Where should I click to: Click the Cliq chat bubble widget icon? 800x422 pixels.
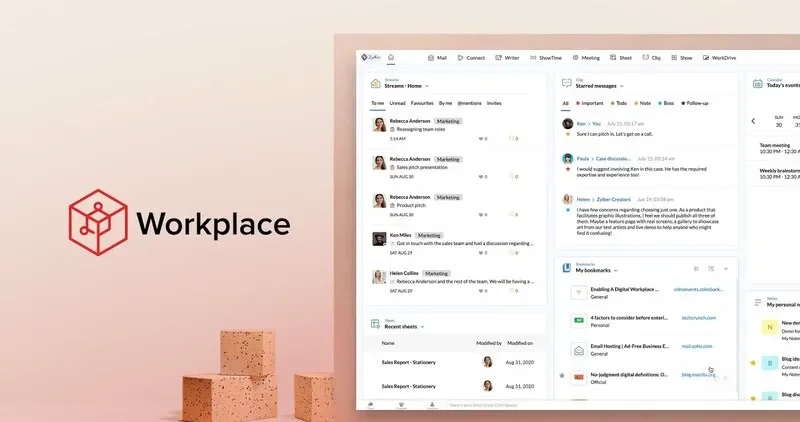pyautogui.click(x=566, y=83)
